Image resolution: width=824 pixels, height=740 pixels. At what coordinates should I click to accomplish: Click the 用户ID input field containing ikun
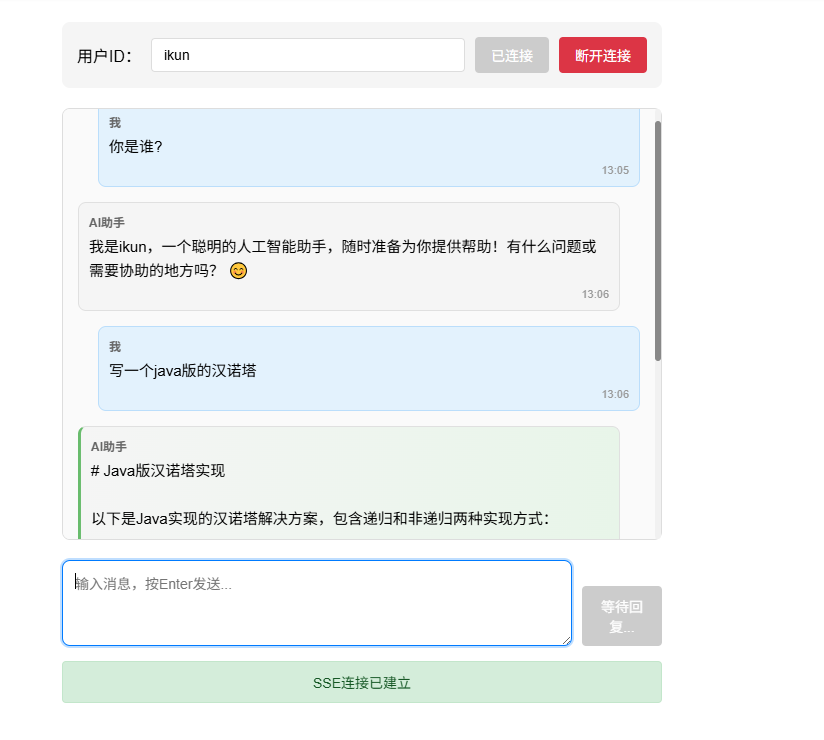coord(307,55)
